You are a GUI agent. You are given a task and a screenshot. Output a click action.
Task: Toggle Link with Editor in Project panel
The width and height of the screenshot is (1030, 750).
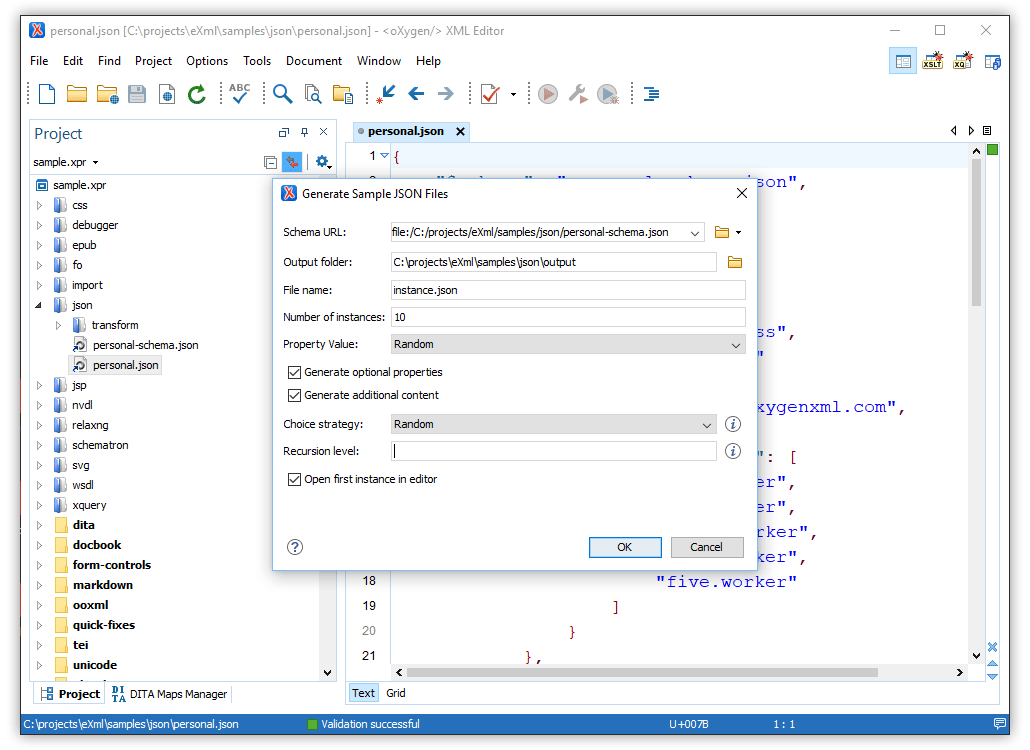[x=292, y=162]
